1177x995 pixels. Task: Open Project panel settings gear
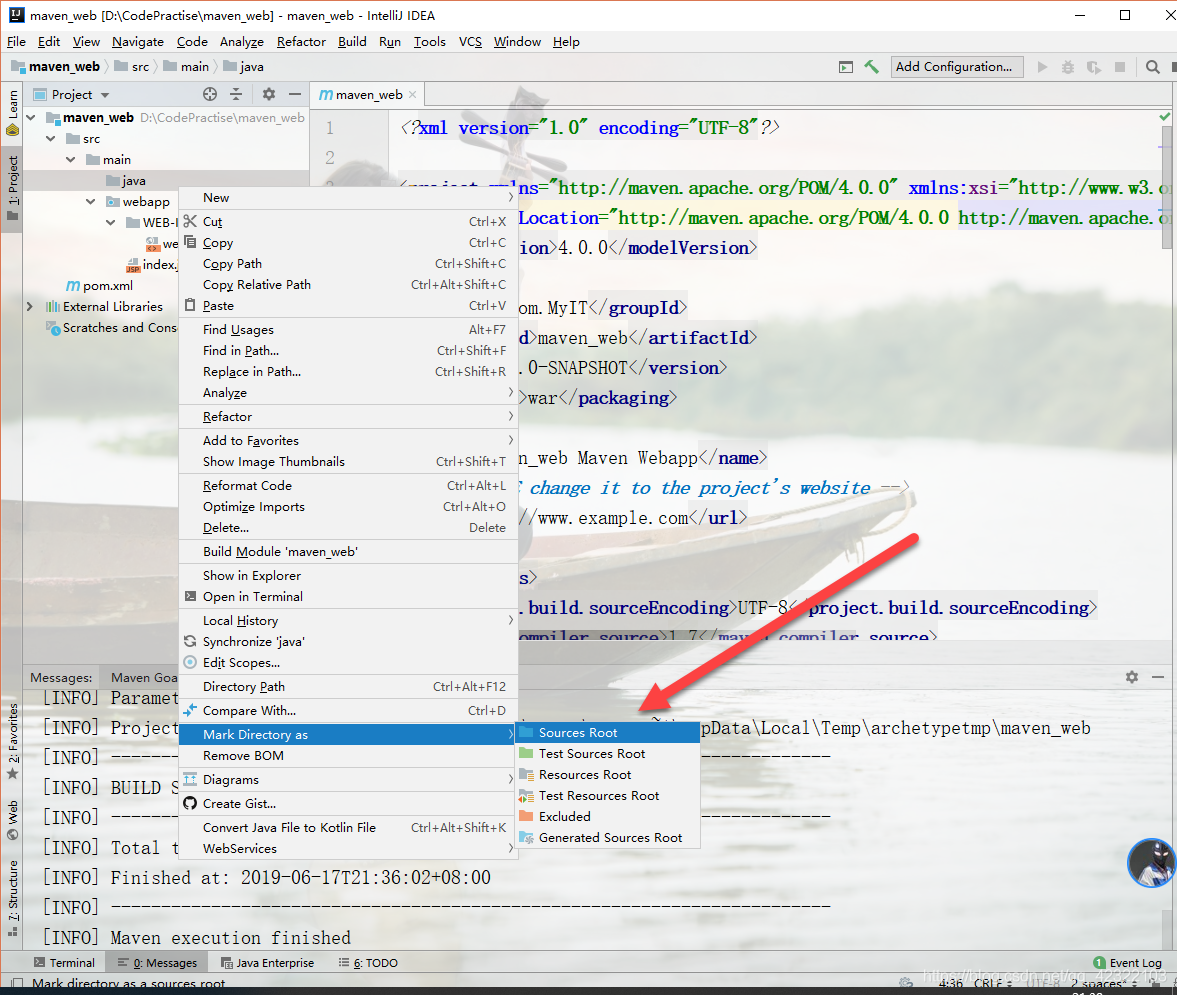coord(269,94)
